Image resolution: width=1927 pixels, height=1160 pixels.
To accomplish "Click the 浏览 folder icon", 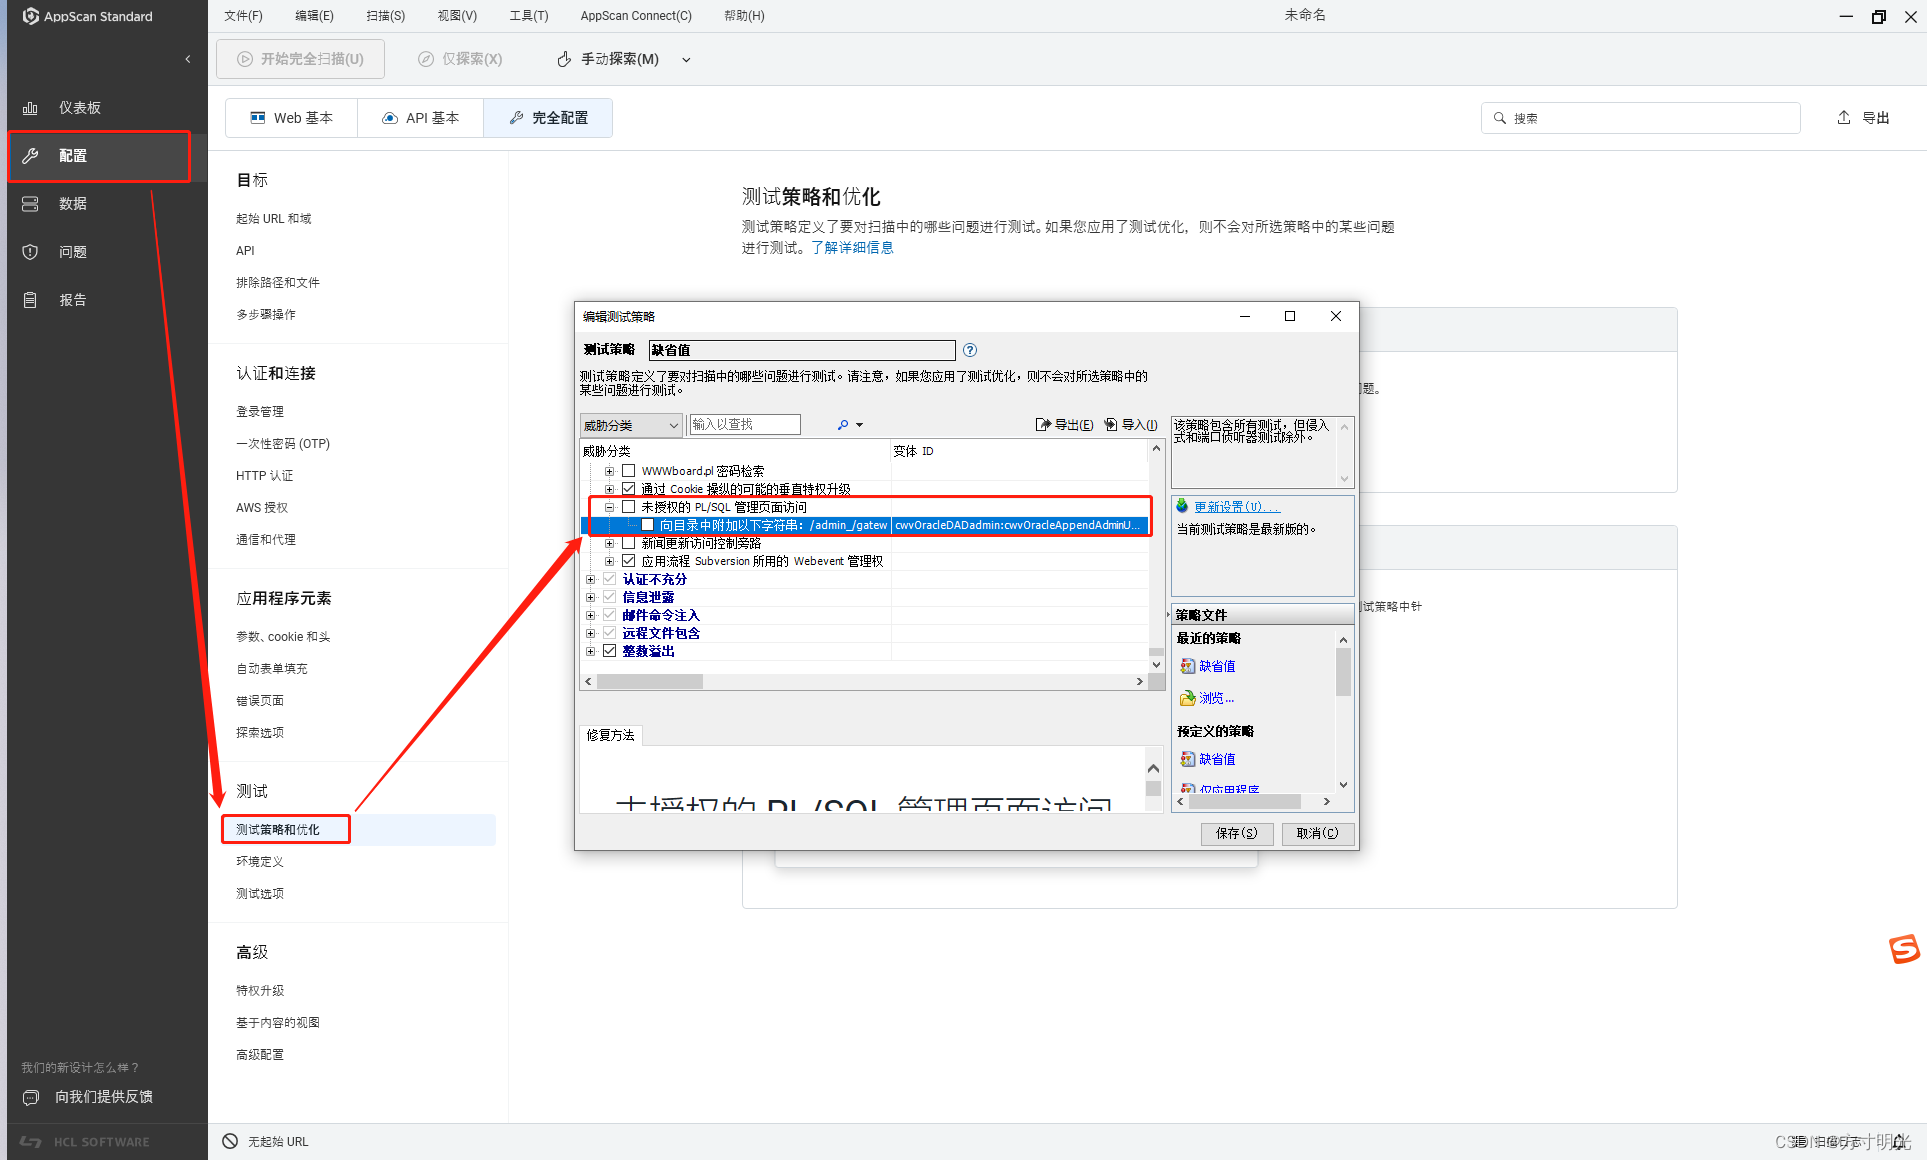I will pyautogui.click(x=1188, y=698).
